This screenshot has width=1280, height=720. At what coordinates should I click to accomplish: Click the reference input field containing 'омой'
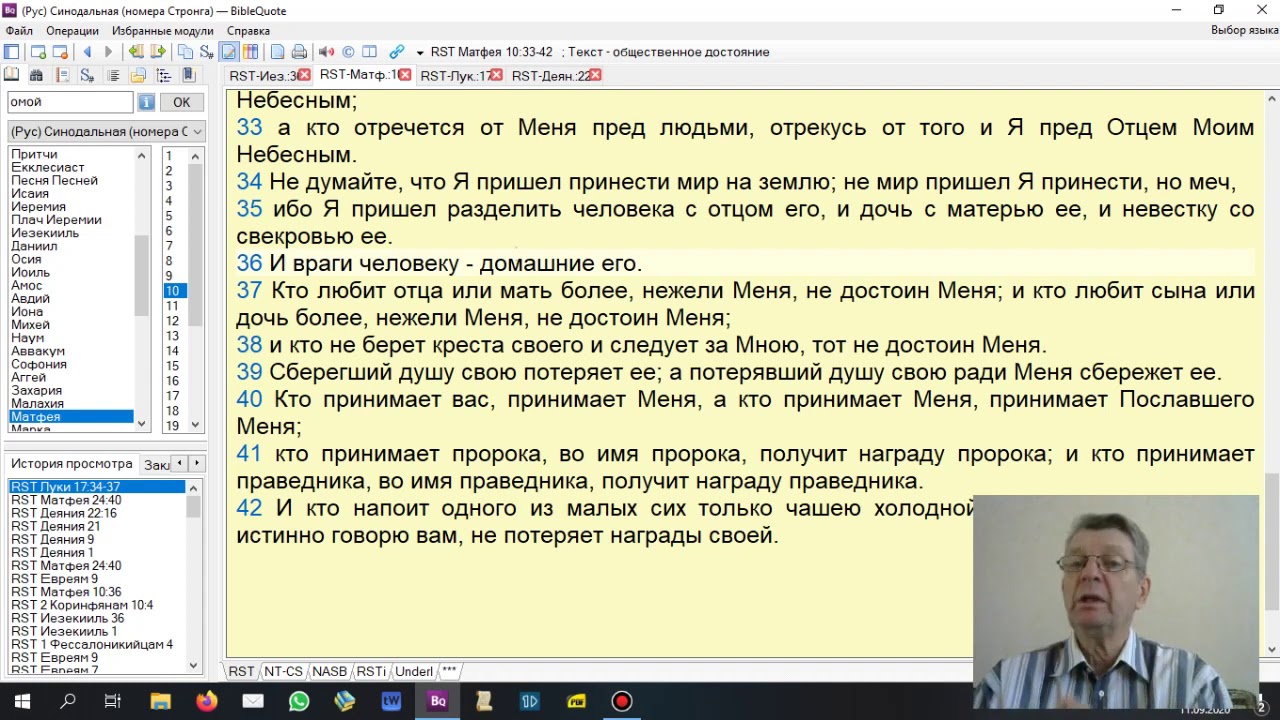pos(70,102)
